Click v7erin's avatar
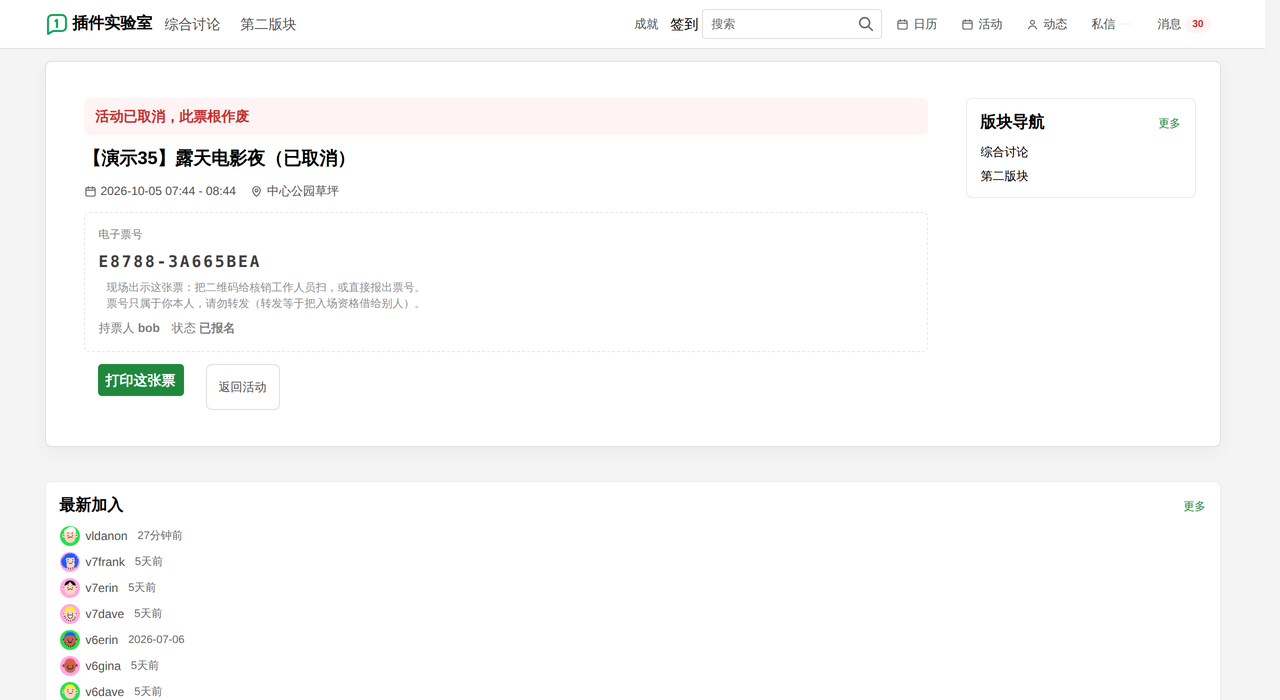This screenshot has width=1280, height=700. tap(70, 588)
